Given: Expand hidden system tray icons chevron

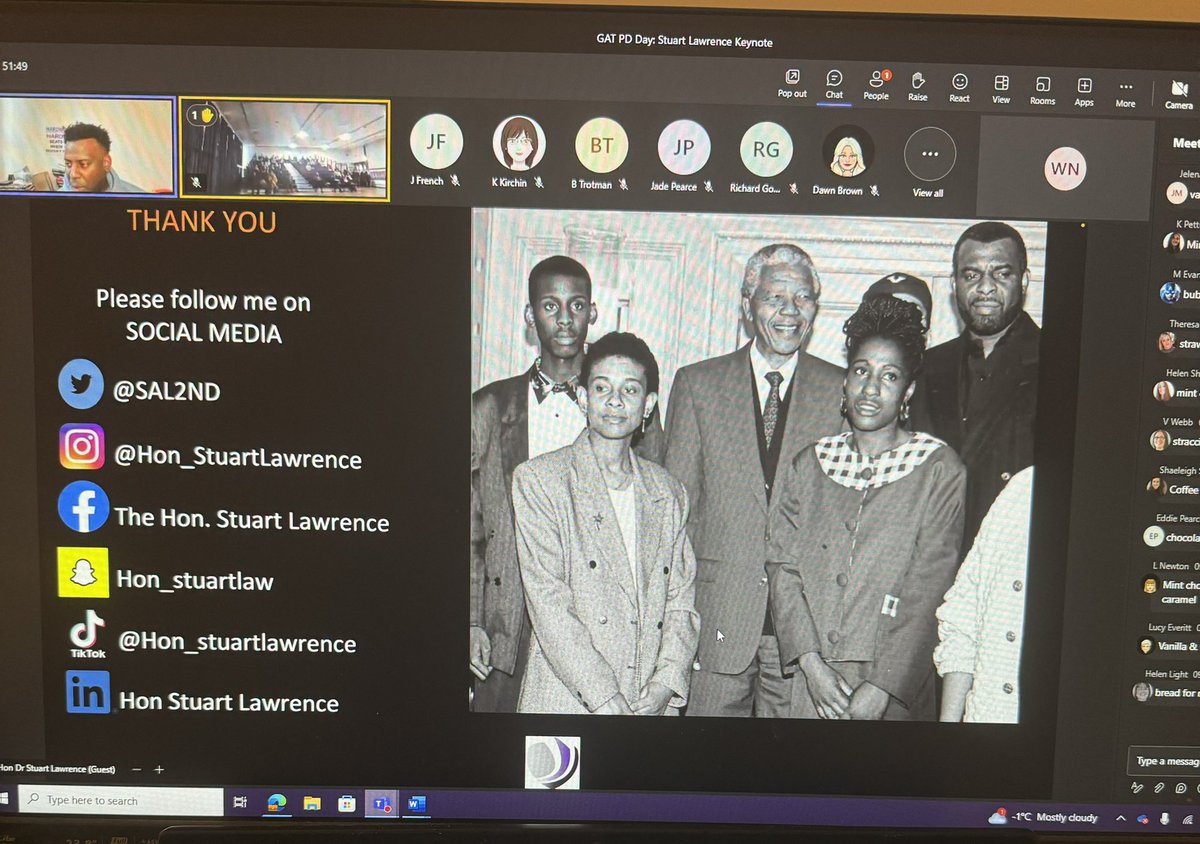Looking at the screenshot, I should 1123,818.
